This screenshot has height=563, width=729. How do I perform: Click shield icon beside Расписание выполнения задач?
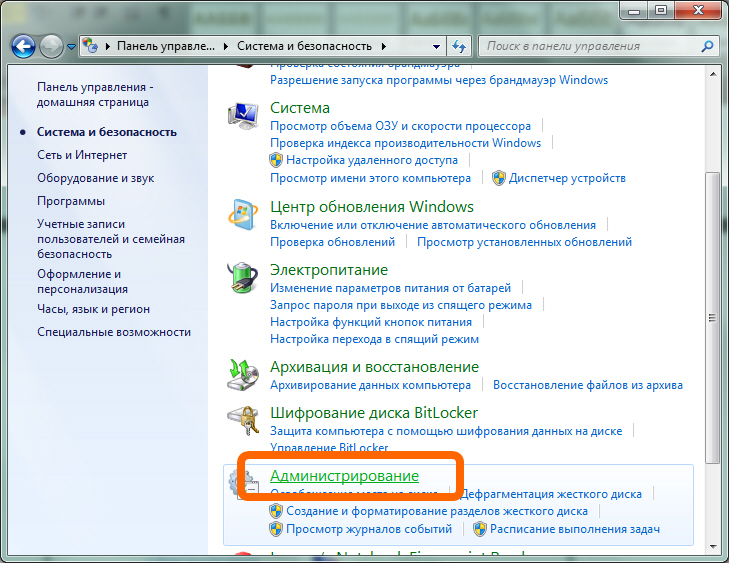(x=480, y=529)
